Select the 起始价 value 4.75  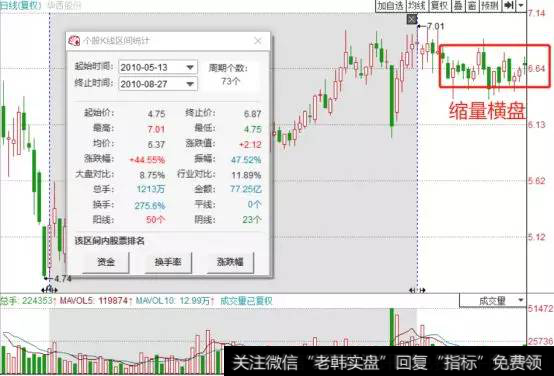pos(157,114)
